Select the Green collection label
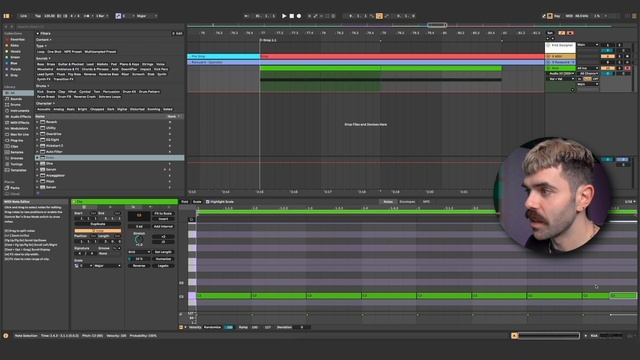 (15, 58)
